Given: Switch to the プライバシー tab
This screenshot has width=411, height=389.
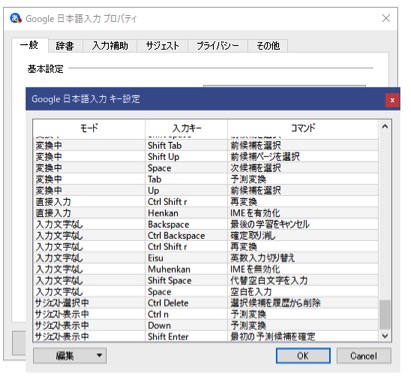Looking at the screenshot, I should click(218, 46).
